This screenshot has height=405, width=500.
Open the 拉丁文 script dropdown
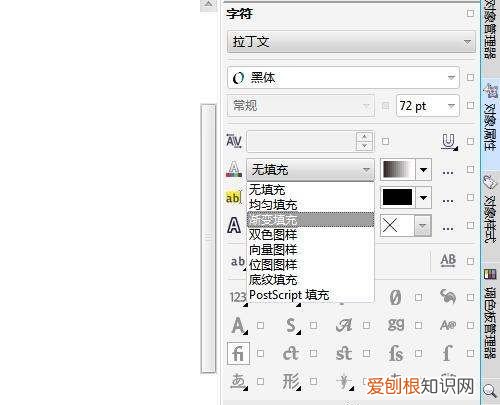click(x=351, y=42)
